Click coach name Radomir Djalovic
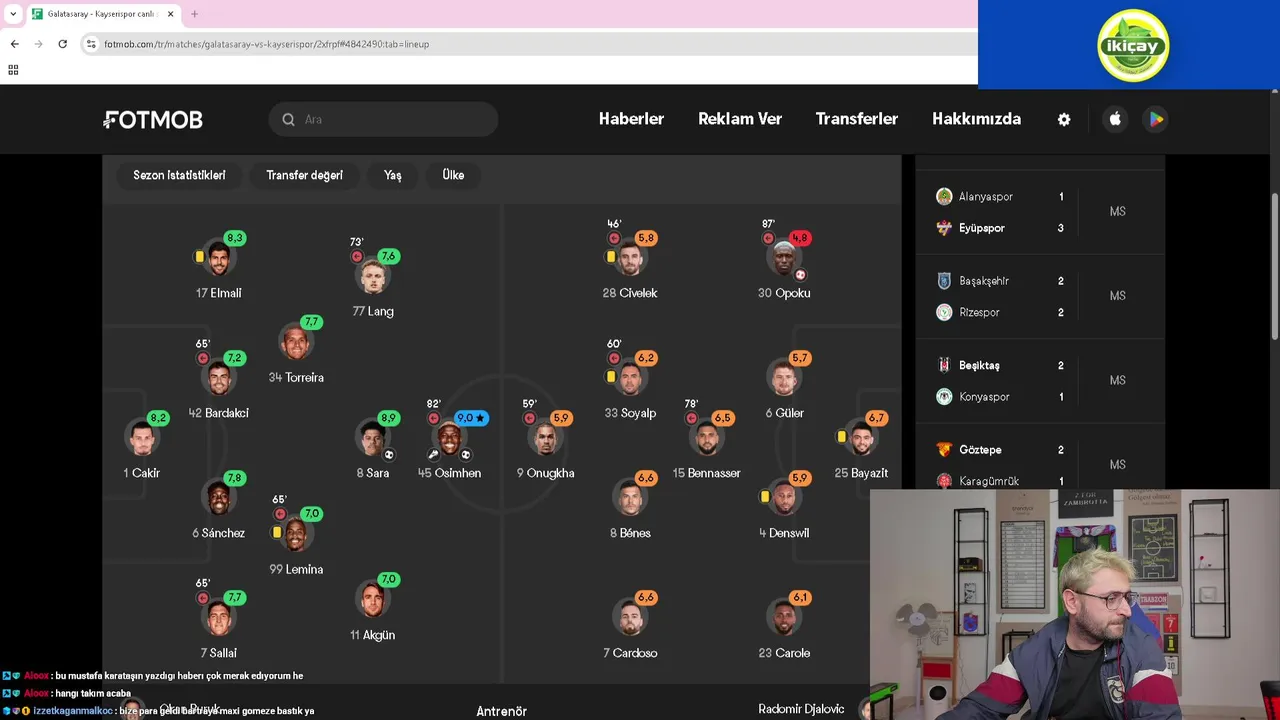Screen dimensions: 1280x720 tap(801, 709)
